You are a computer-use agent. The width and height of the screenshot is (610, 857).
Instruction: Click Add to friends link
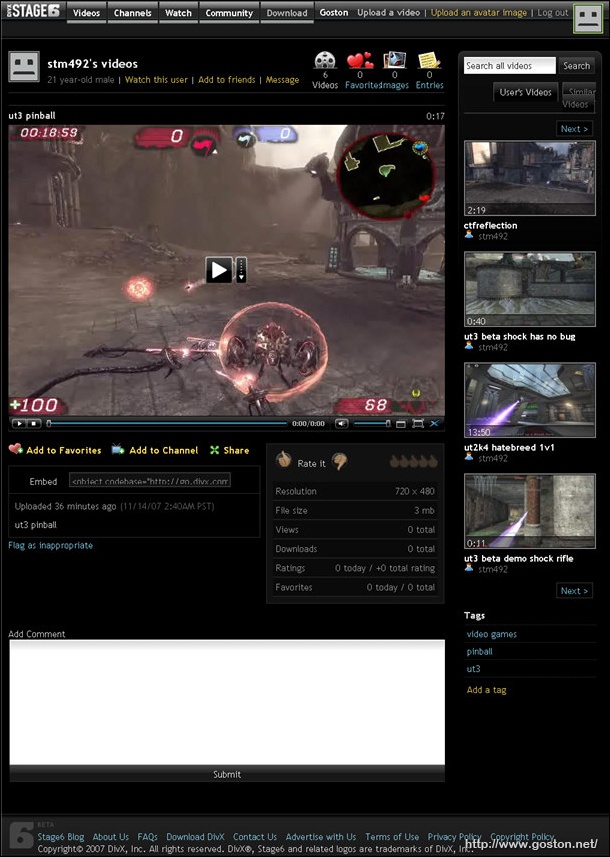(226, 80)
